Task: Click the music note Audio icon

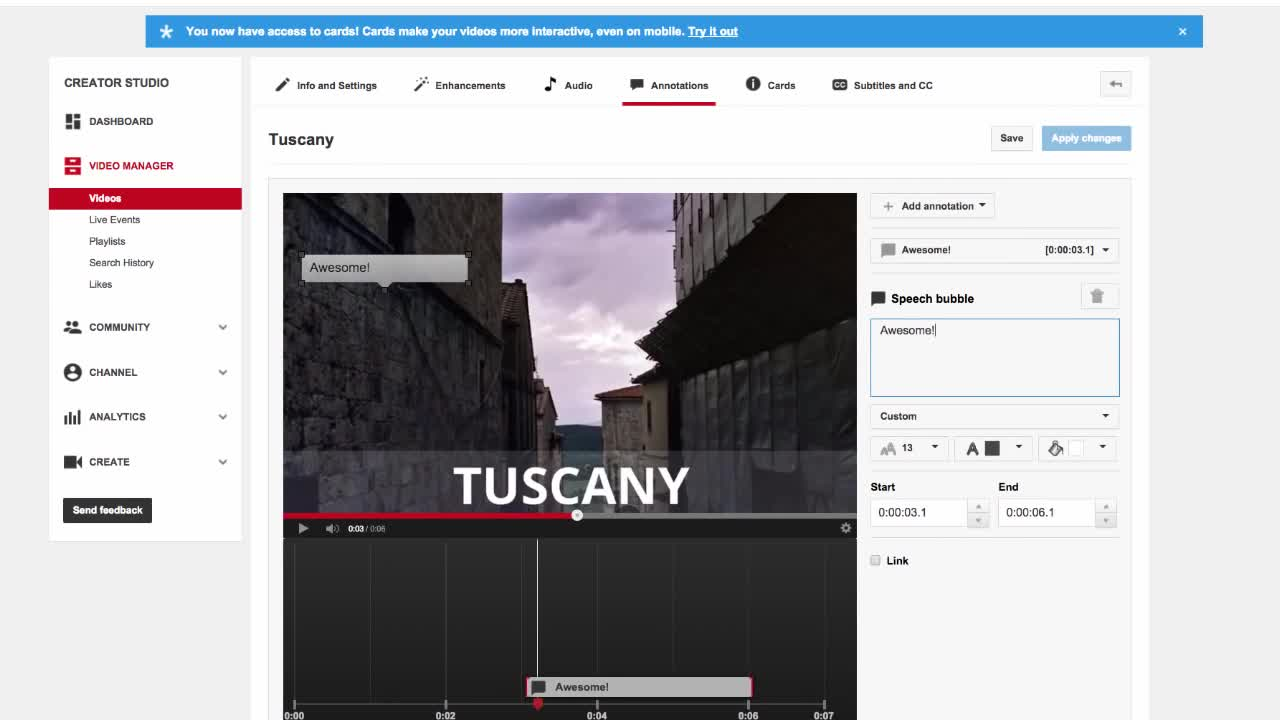Action: pos(550,85)
